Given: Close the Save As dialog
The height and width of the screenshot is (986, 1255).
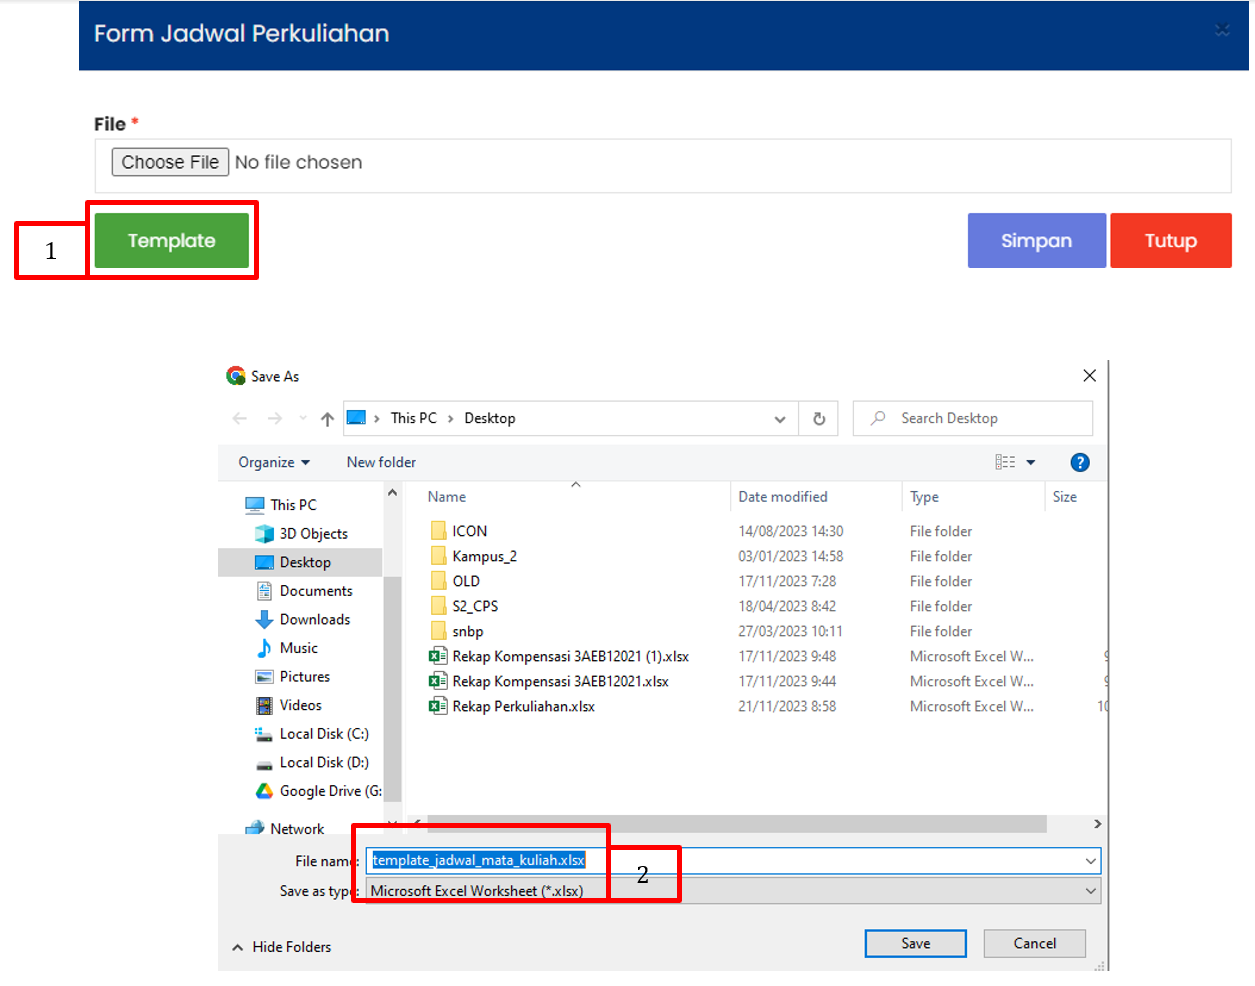Looking at the screenshot, I should (x=1089, y=376).
